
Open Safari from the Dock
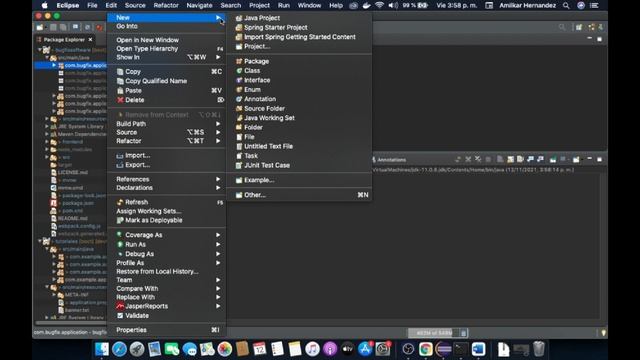[x=119, y=349]
